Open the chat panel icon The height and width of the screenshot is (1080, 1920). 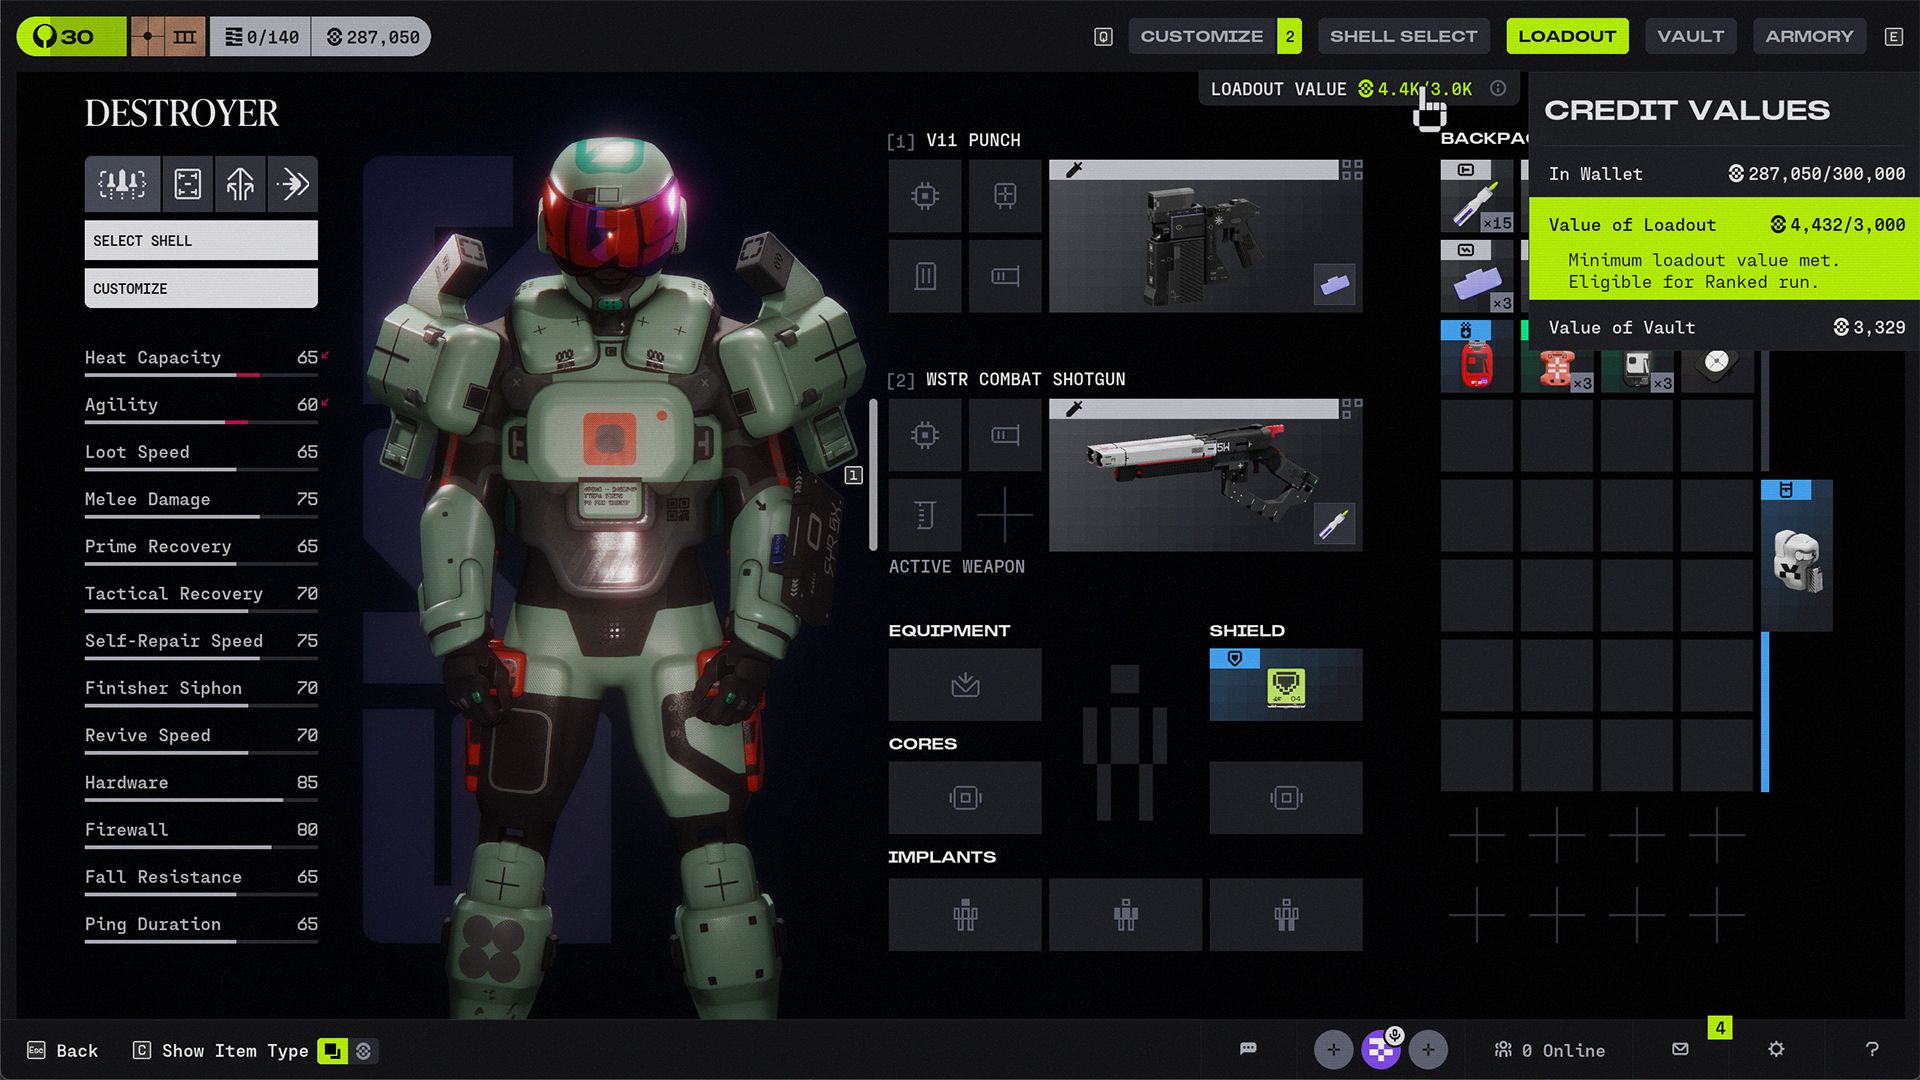pyautogui.click(x=1247, y=1048)
